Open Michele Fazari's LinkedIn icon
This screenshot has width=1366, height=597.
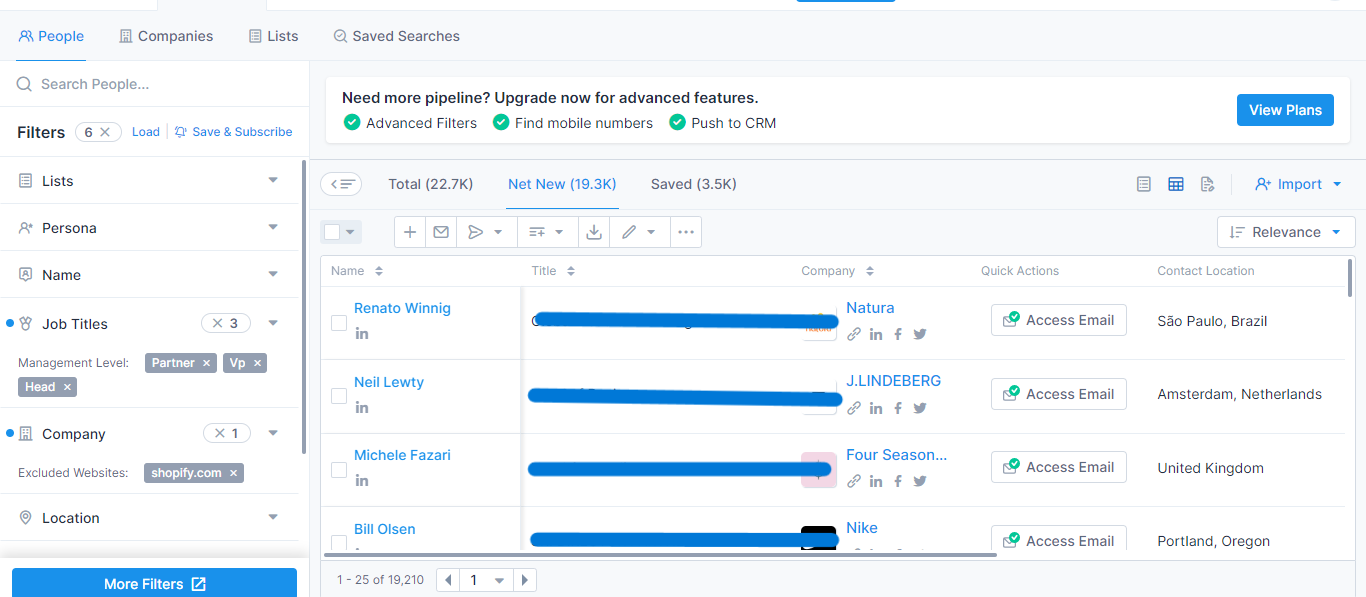click(x=362, y=480)
